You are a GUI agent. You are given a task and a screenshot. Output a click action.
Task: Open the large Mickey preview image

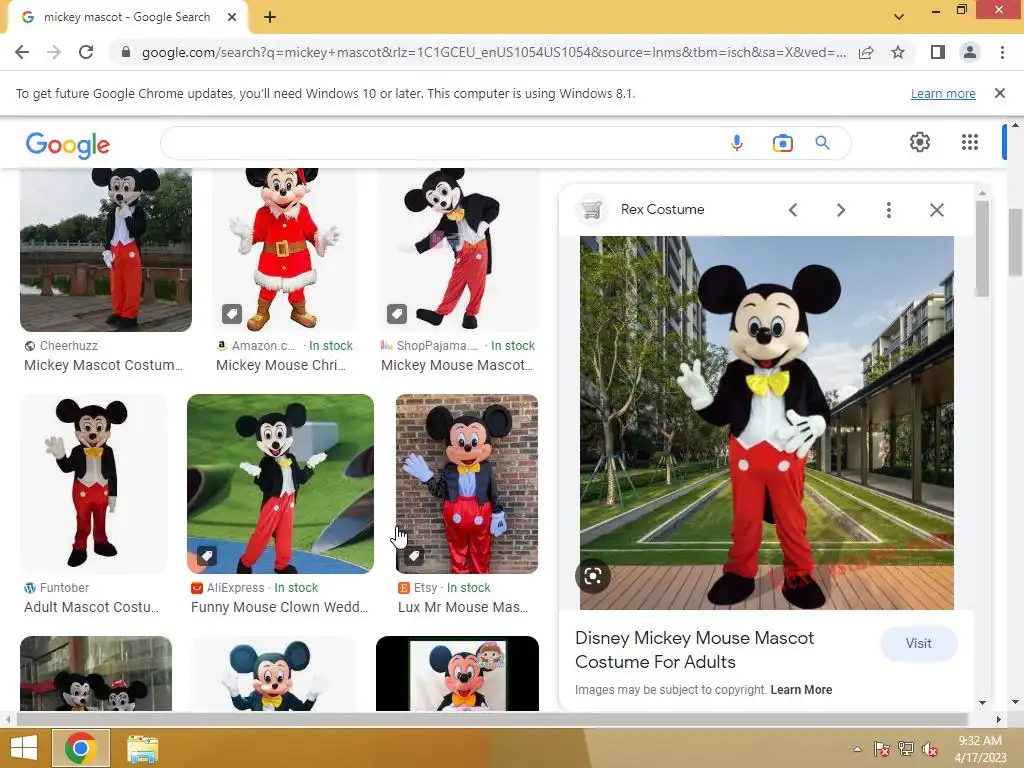767,423
